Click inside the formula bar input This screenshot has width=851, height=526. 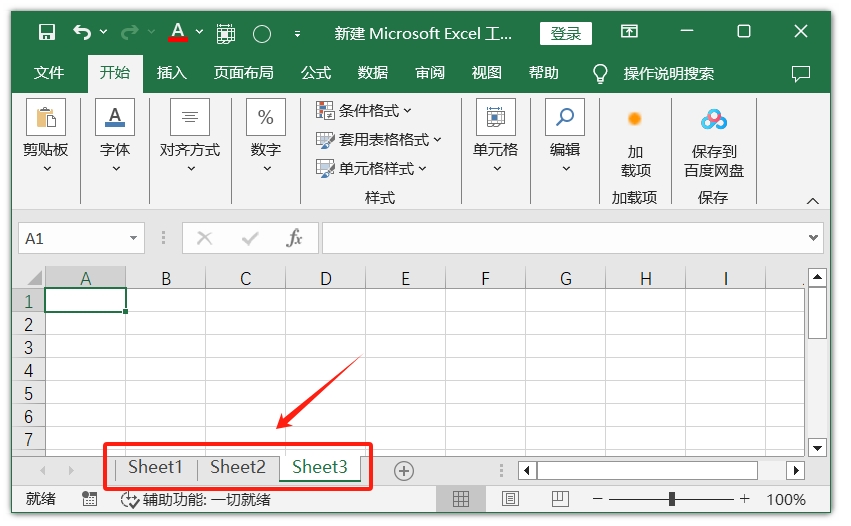[x=564, y=238]
